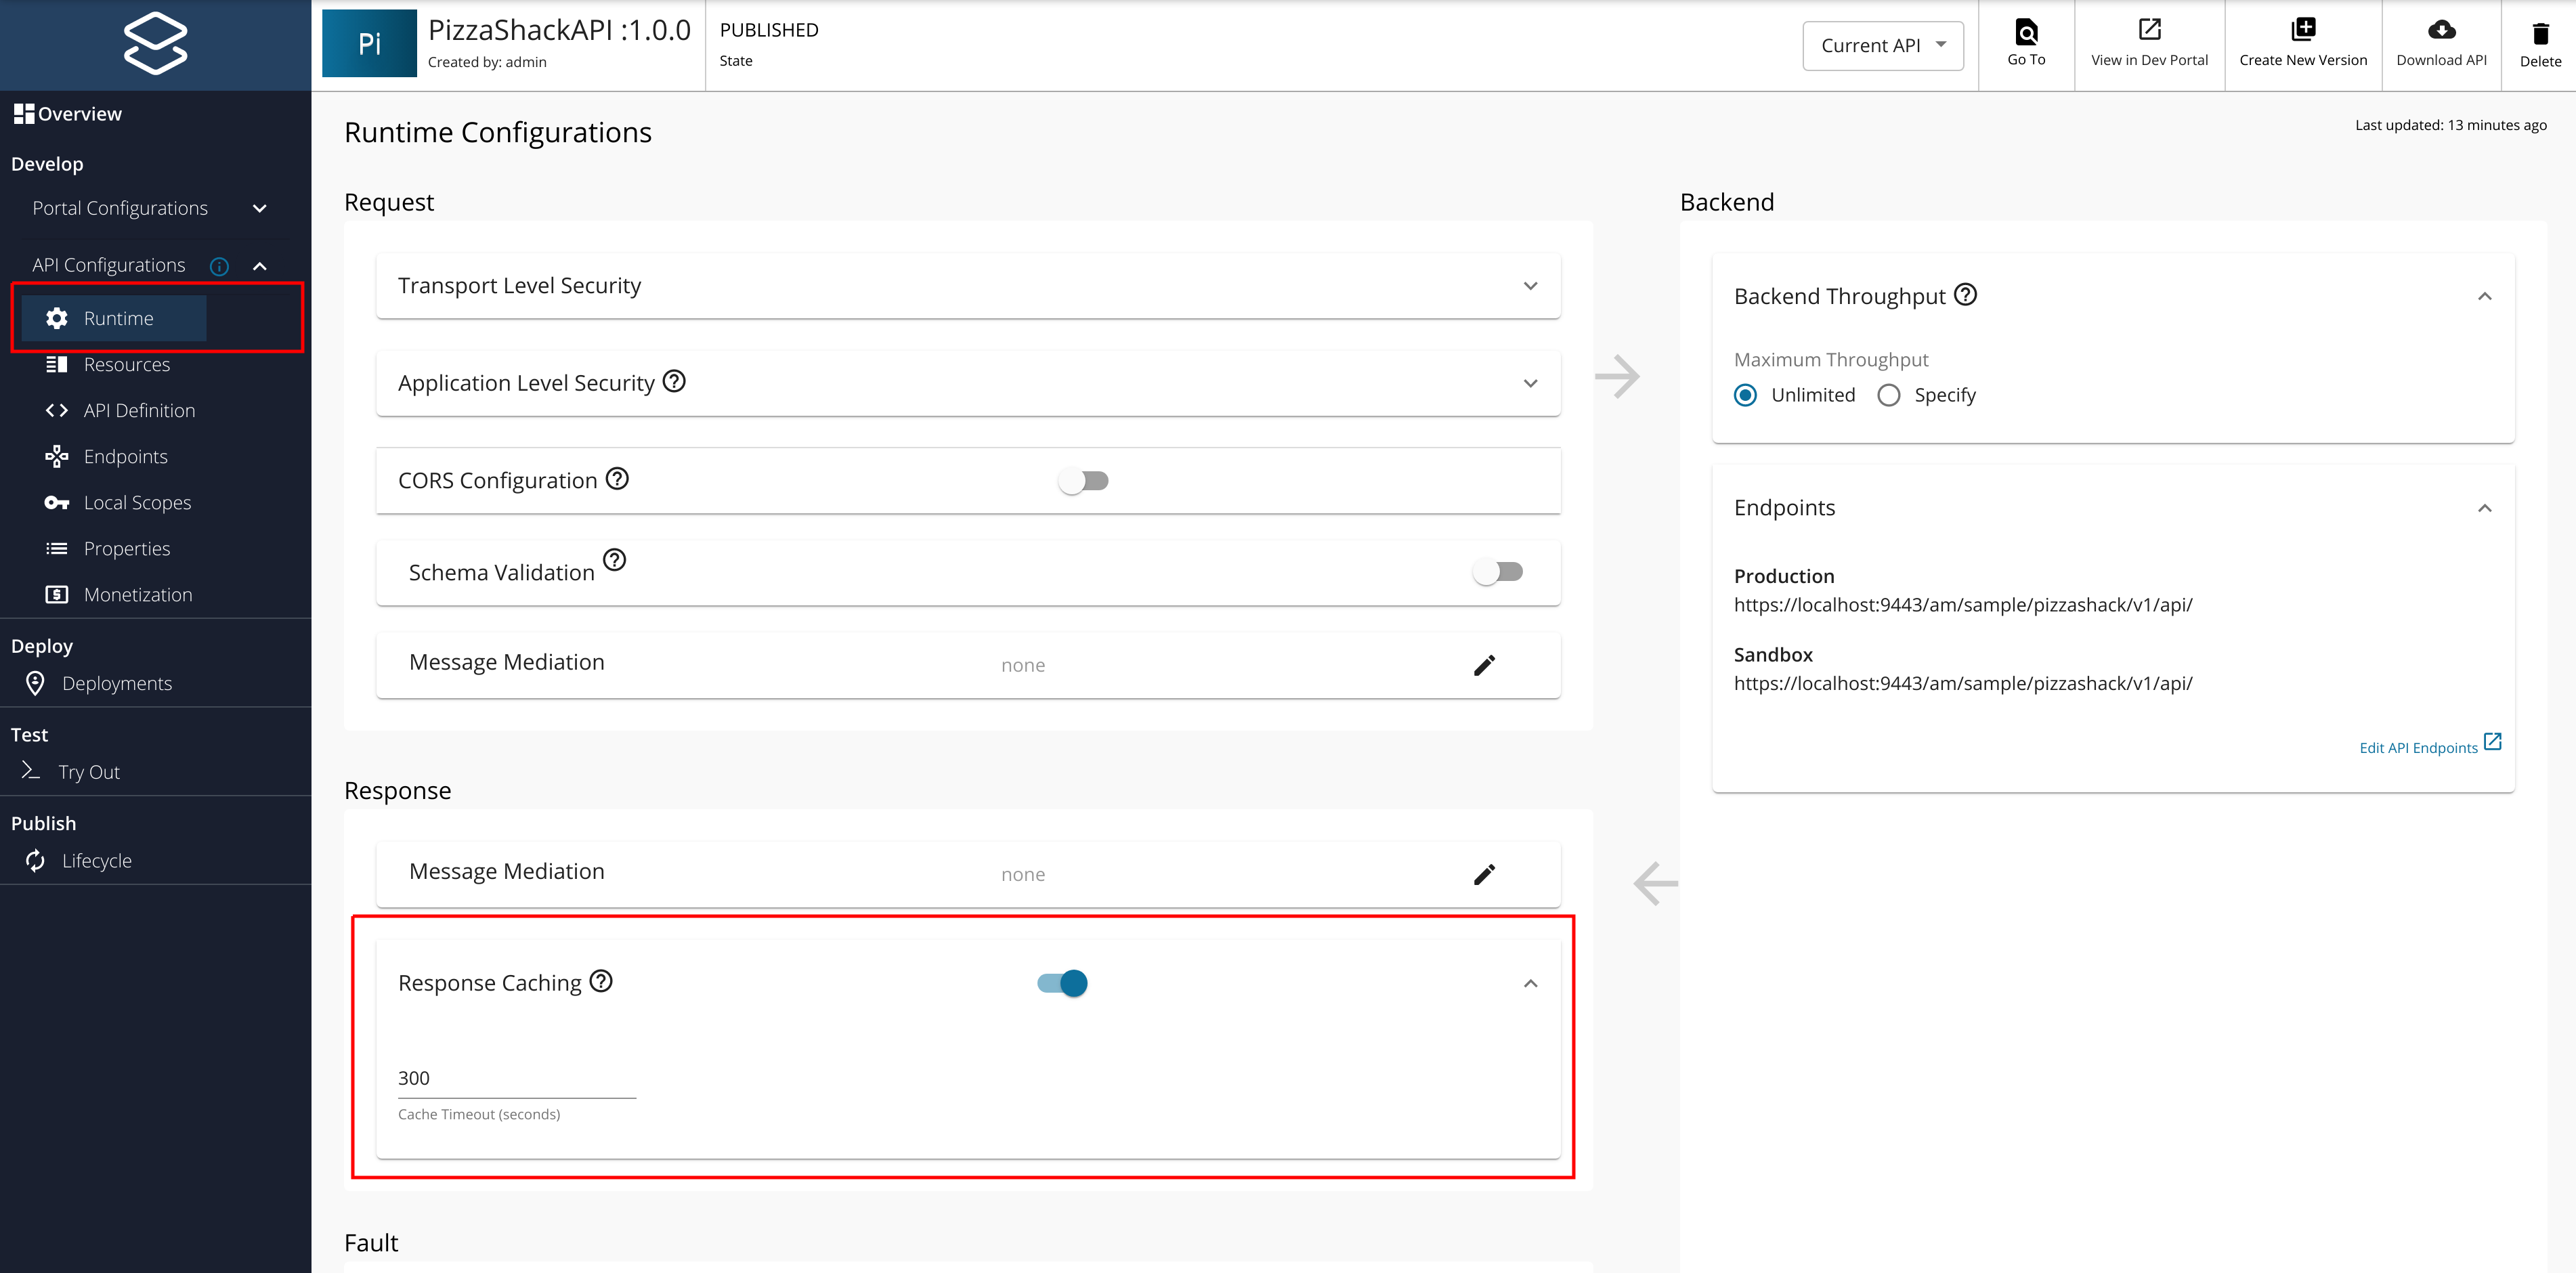Edit Message Mediation using the pencil icon
The width and height of the screenshot is (2576, 1273).
click(1486, 664)
